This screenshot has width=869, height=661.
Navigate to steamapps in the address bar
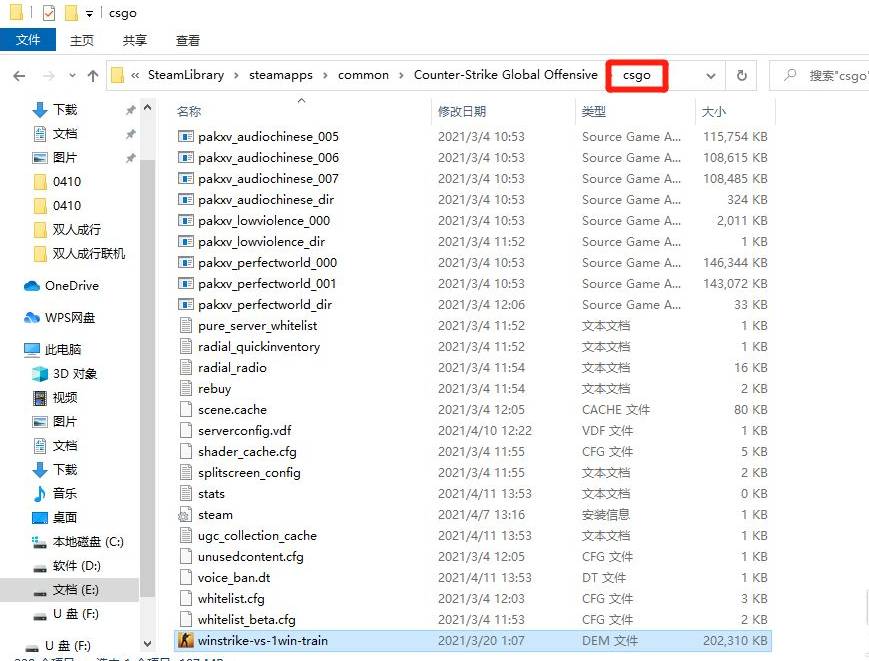pyautogui.click(x=280, y=75)
